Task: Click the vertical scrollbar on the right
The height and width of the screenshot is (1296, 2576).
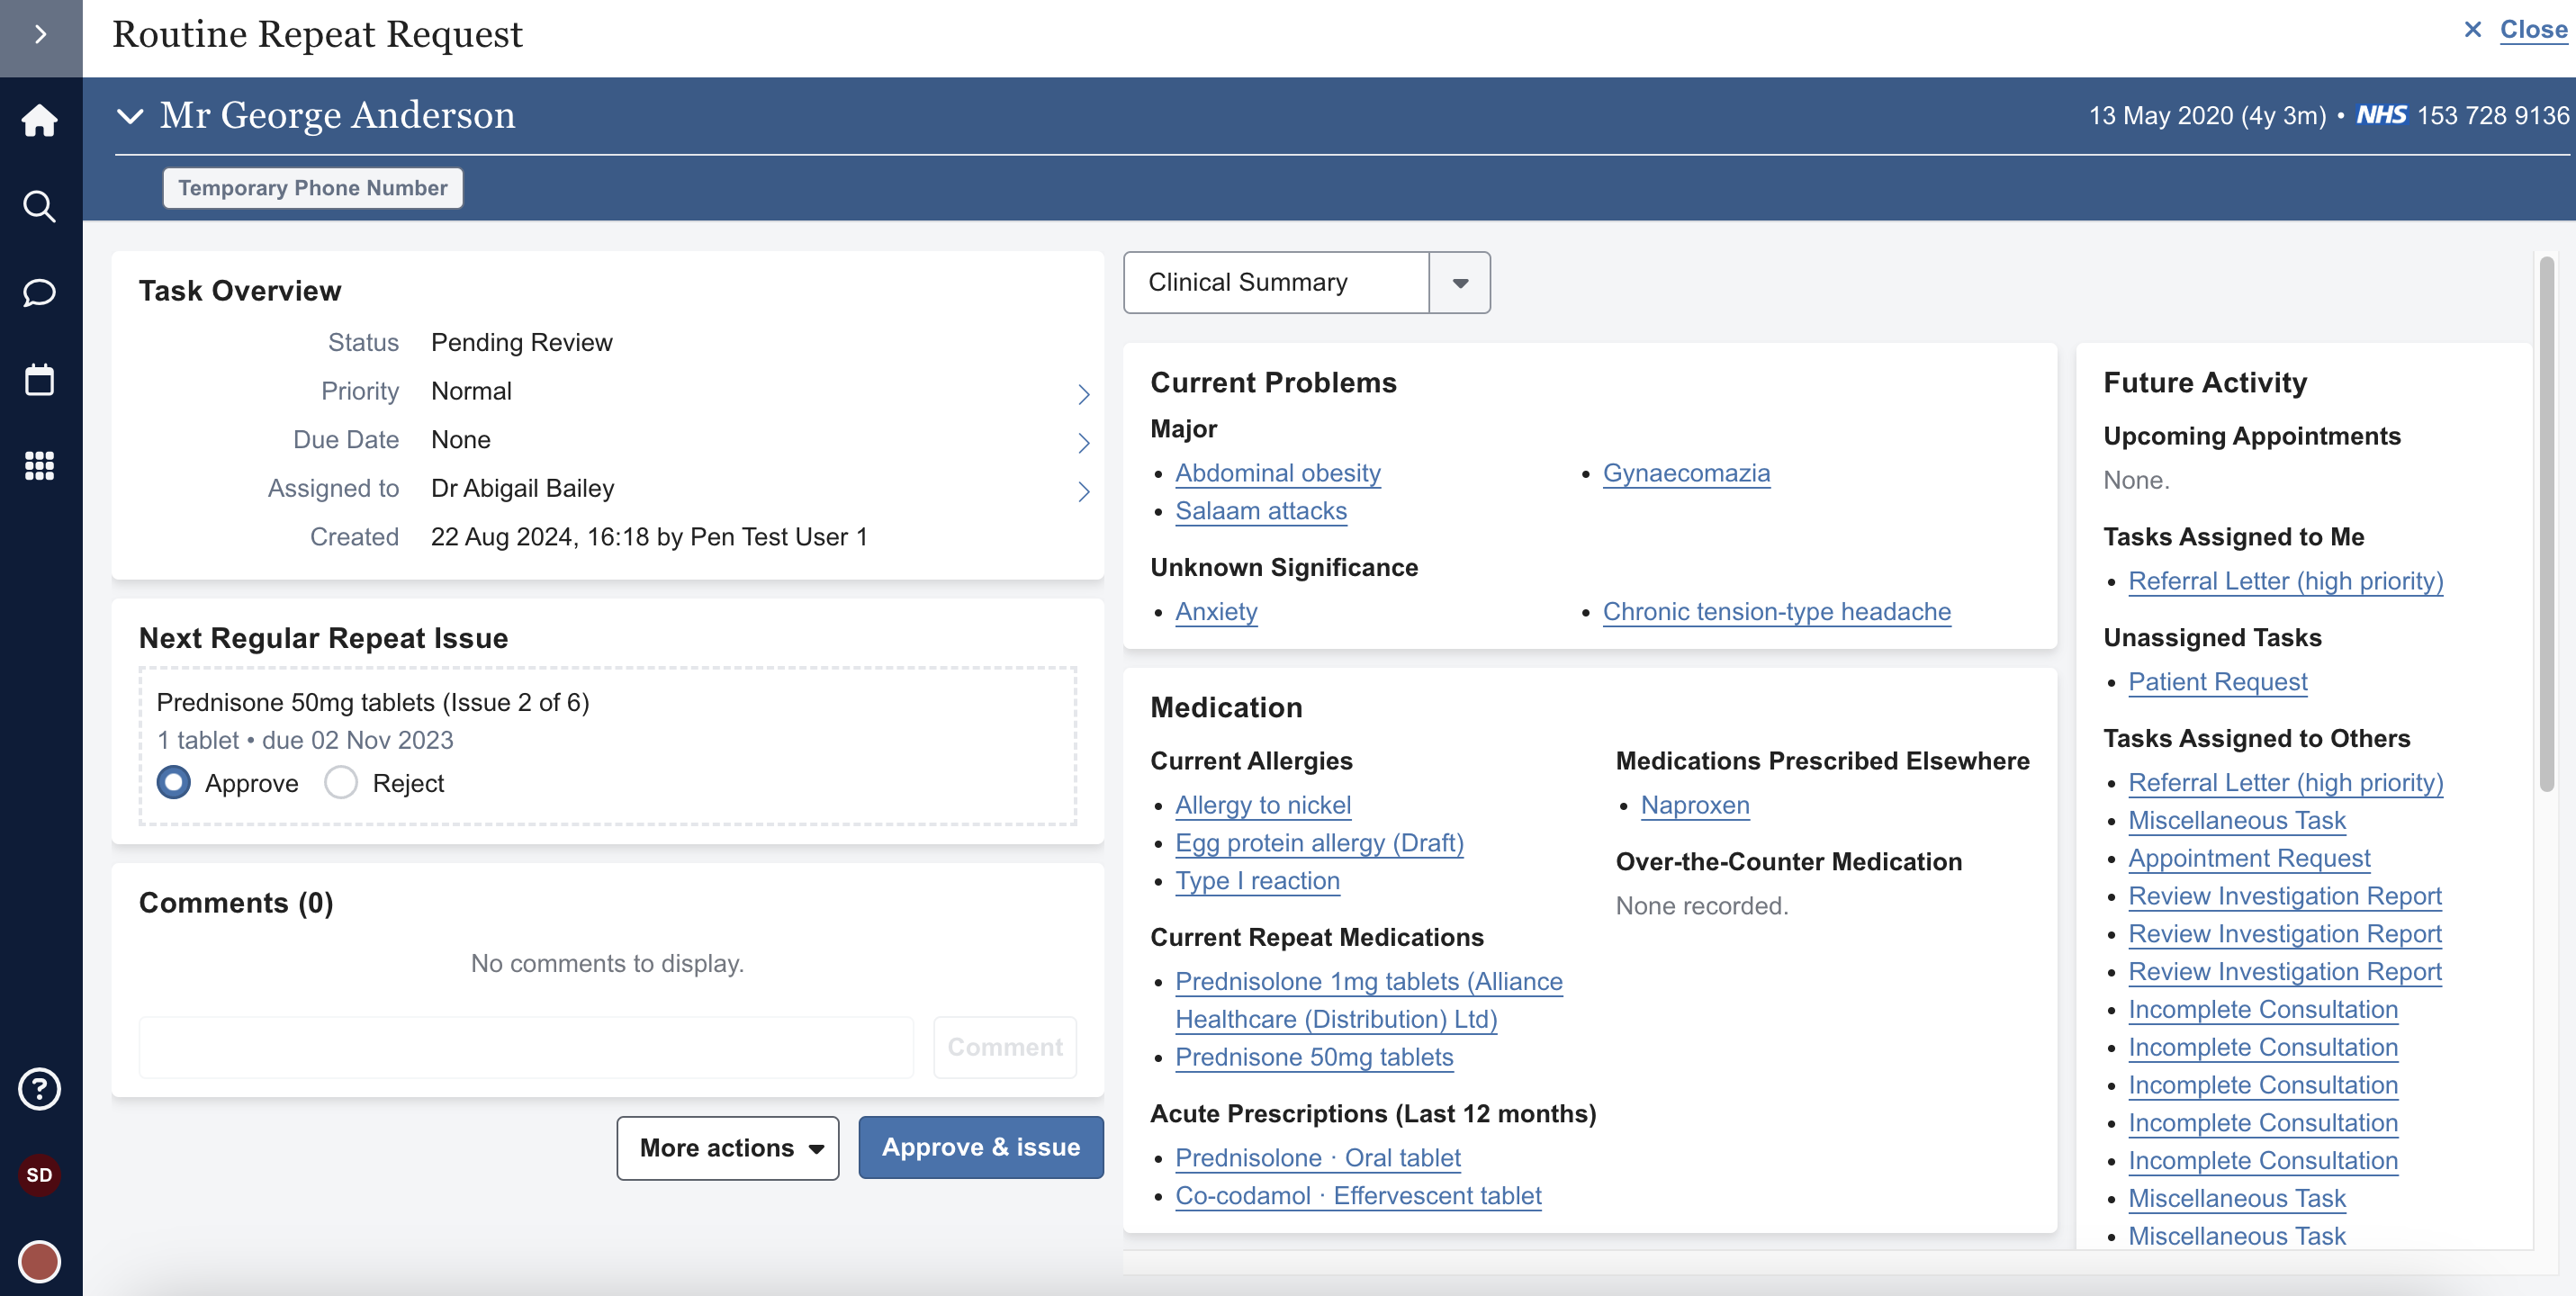Action: tap(2546, 524)
